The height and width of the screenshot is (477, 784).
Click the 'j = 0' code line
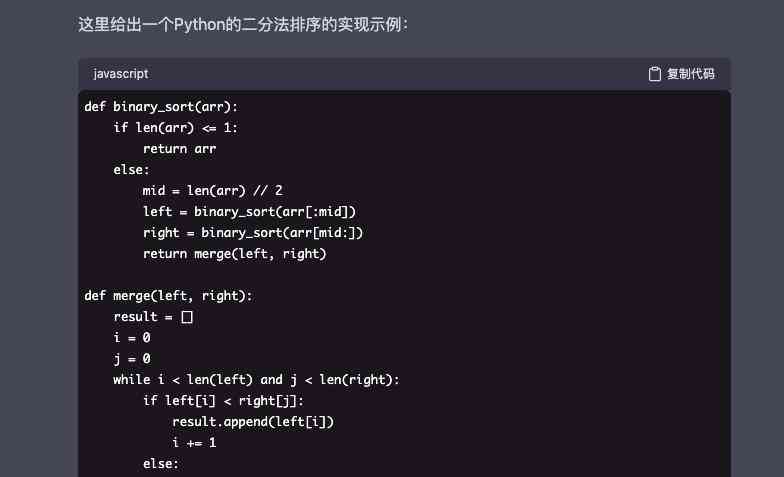(132, 359)
